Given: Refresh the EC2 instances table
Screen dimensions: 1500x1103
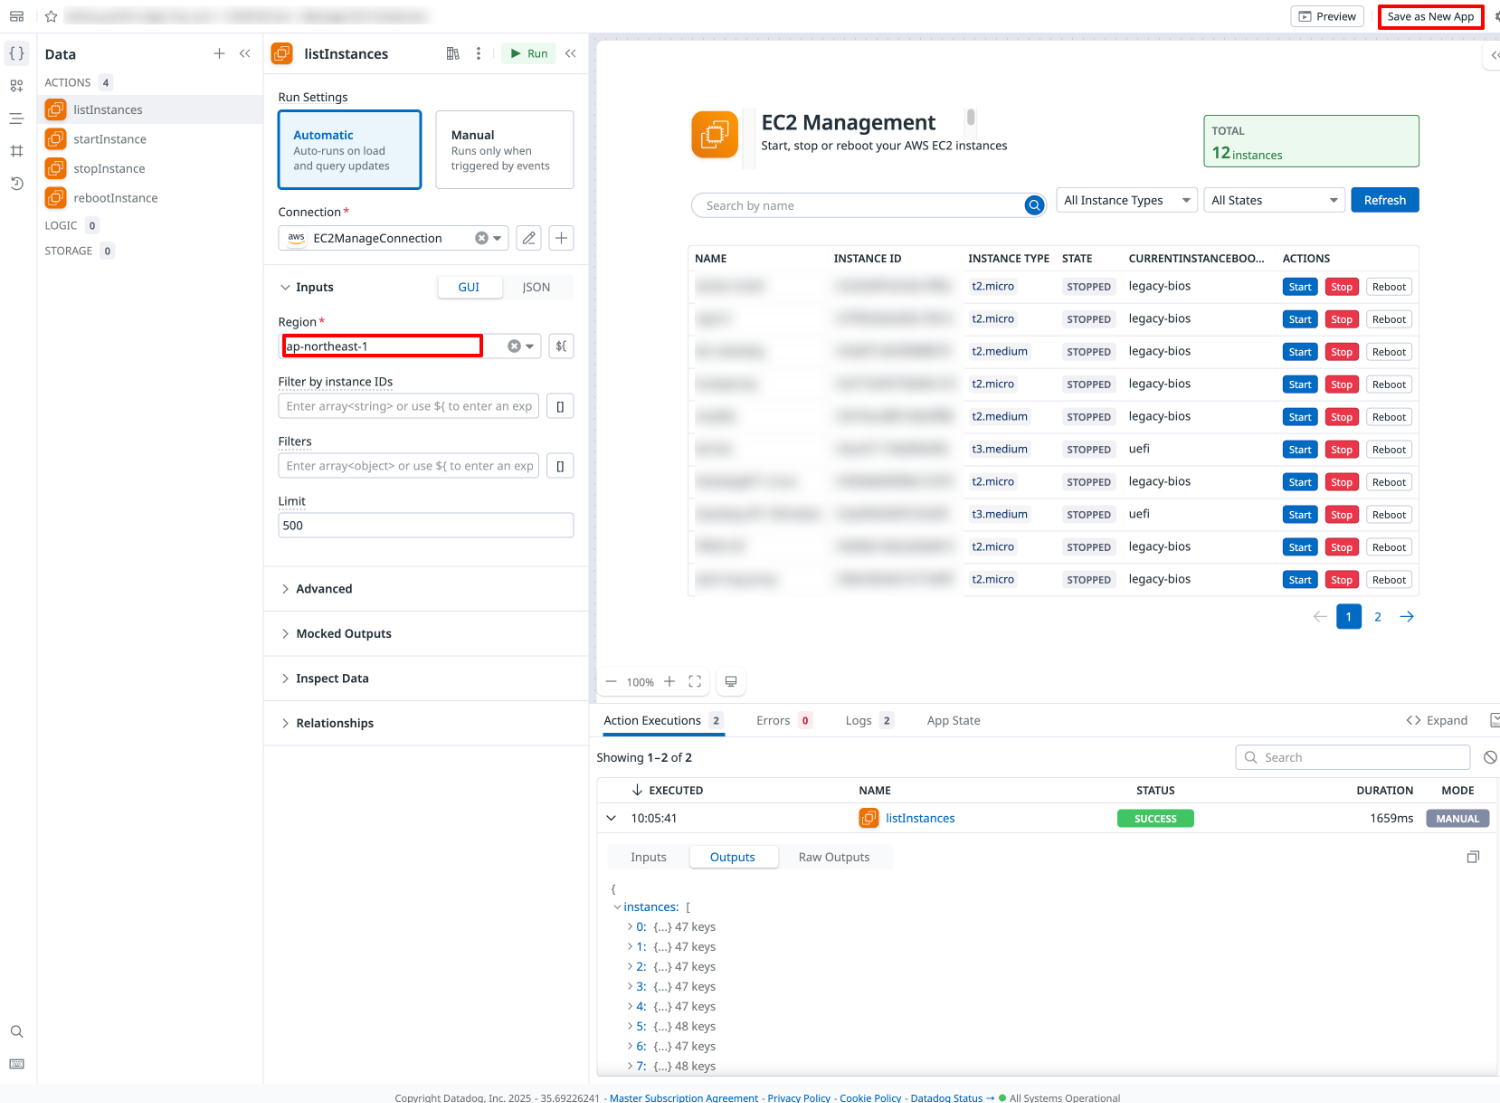Looking at the screenshot, I should click(x=1385, y=200).
